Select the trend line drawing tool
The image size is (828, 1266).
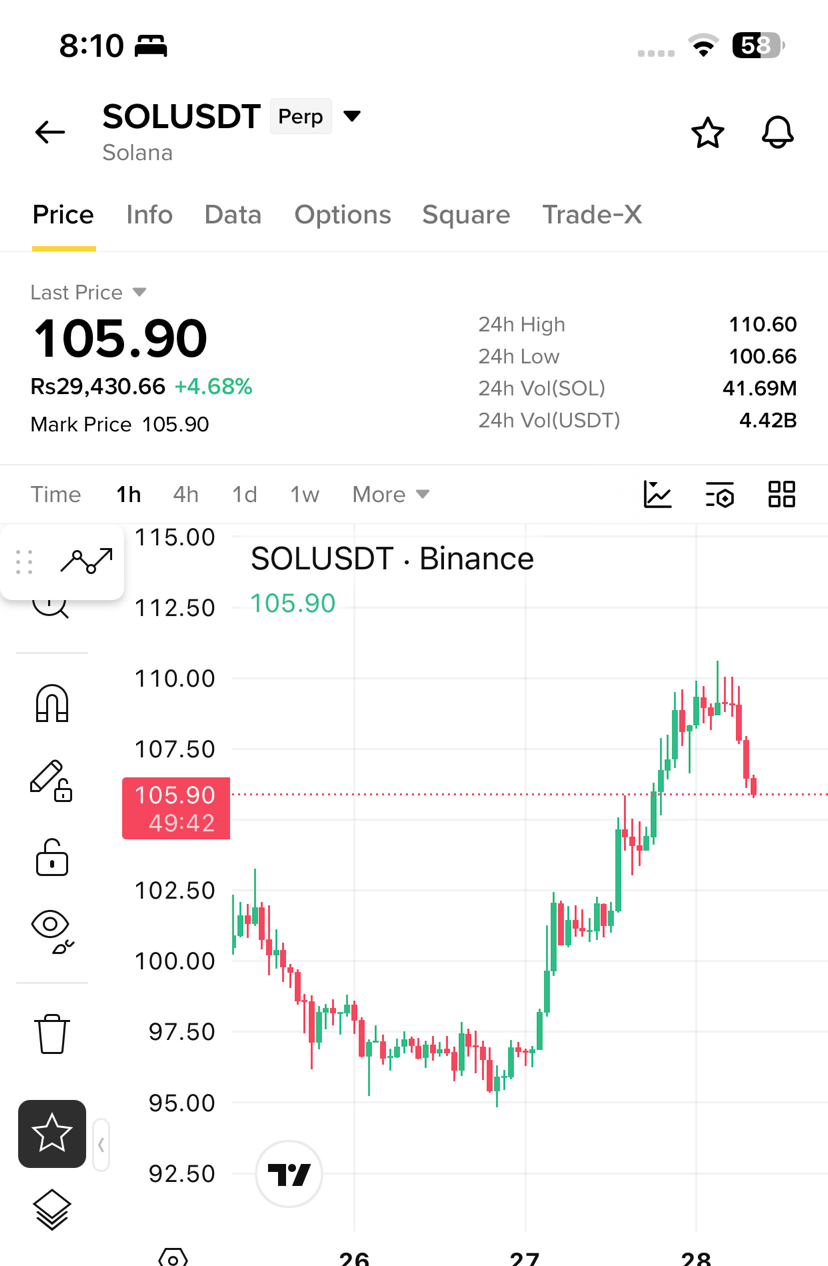[x=86, y=561]
